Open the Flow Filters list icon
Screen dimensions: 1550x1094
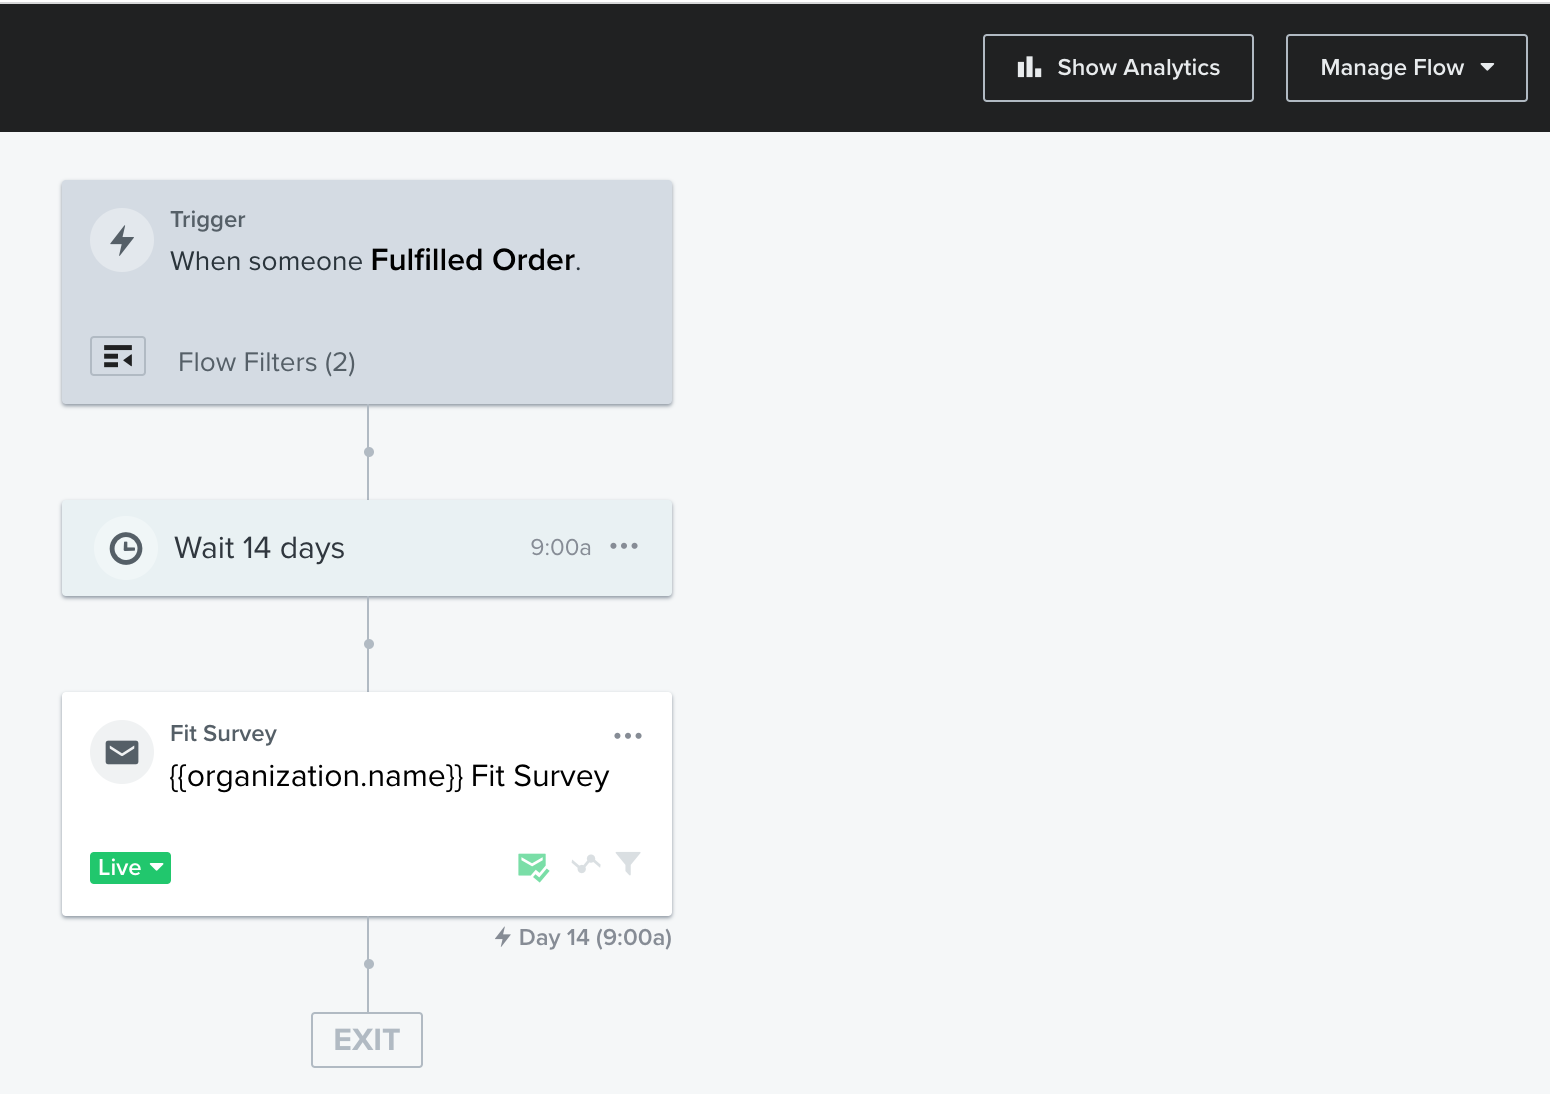click(118, 356)
